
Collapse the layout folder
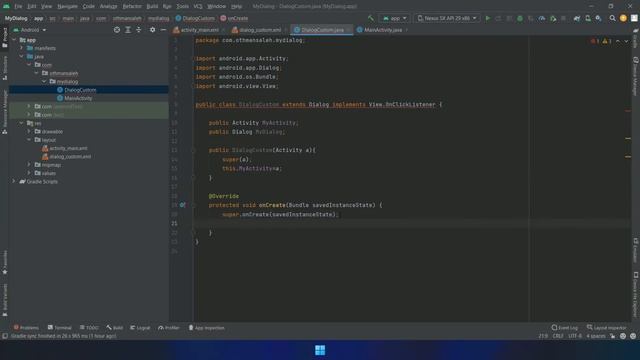(x=29, y=140)
